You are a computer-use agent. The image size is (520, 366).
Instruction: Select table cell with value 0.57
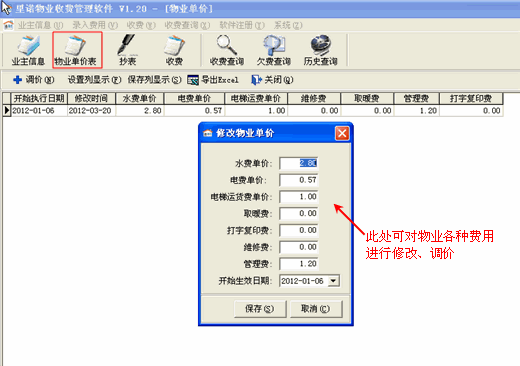194,111
